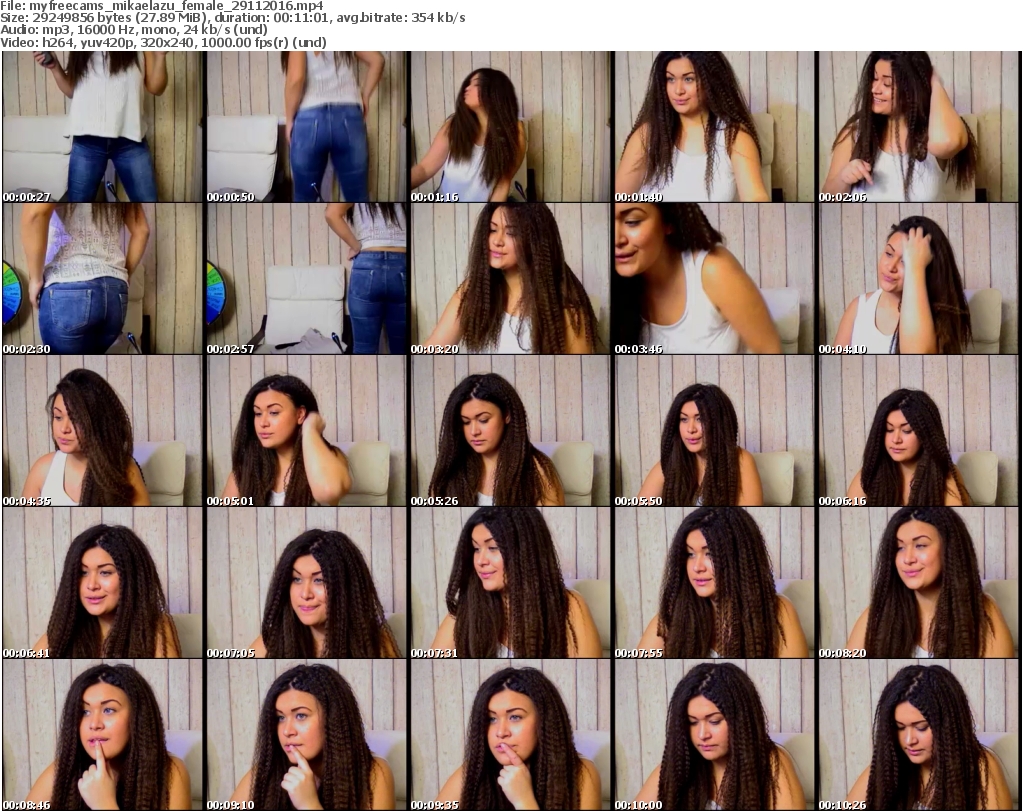Choose the thumbnail labeled 00:09:35
The height and width of the screenshot is (811, 1024).
510,735
